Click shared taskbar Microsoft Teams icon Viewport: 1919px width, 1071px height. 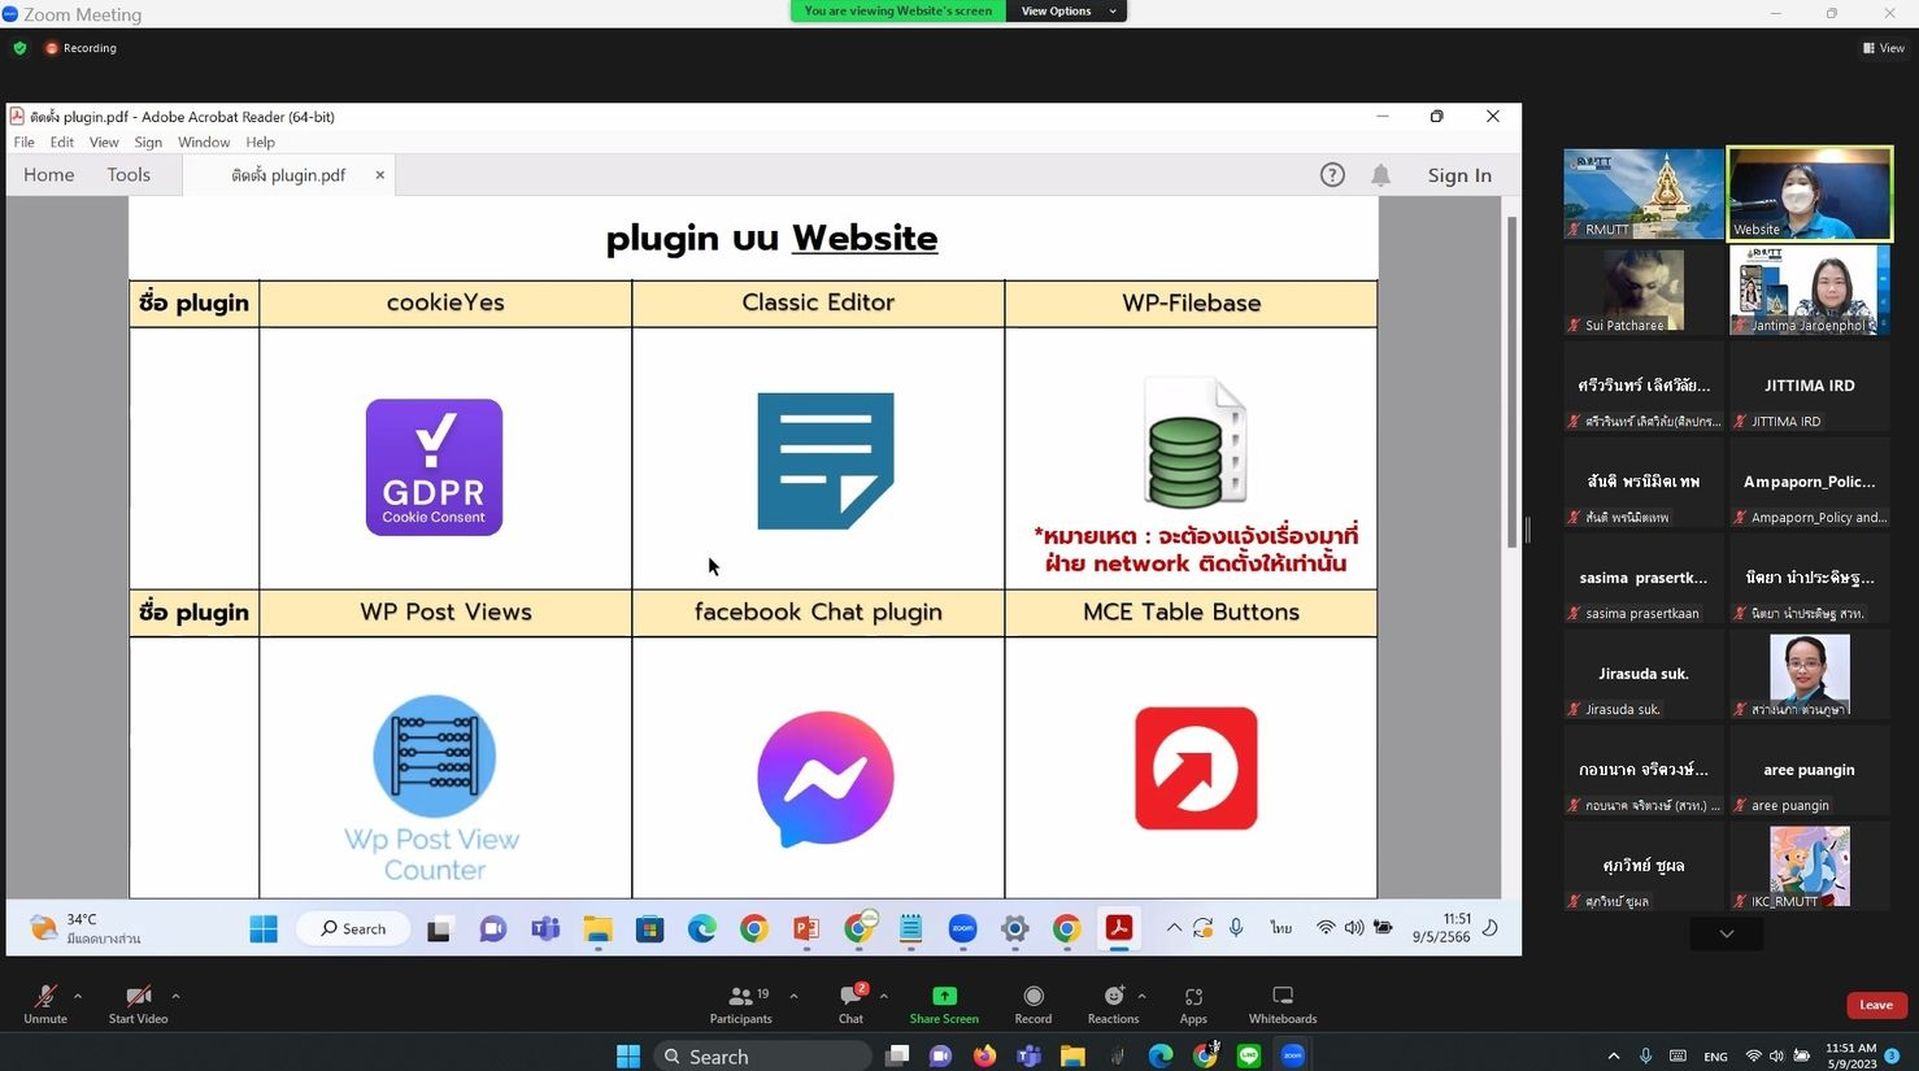545,929
